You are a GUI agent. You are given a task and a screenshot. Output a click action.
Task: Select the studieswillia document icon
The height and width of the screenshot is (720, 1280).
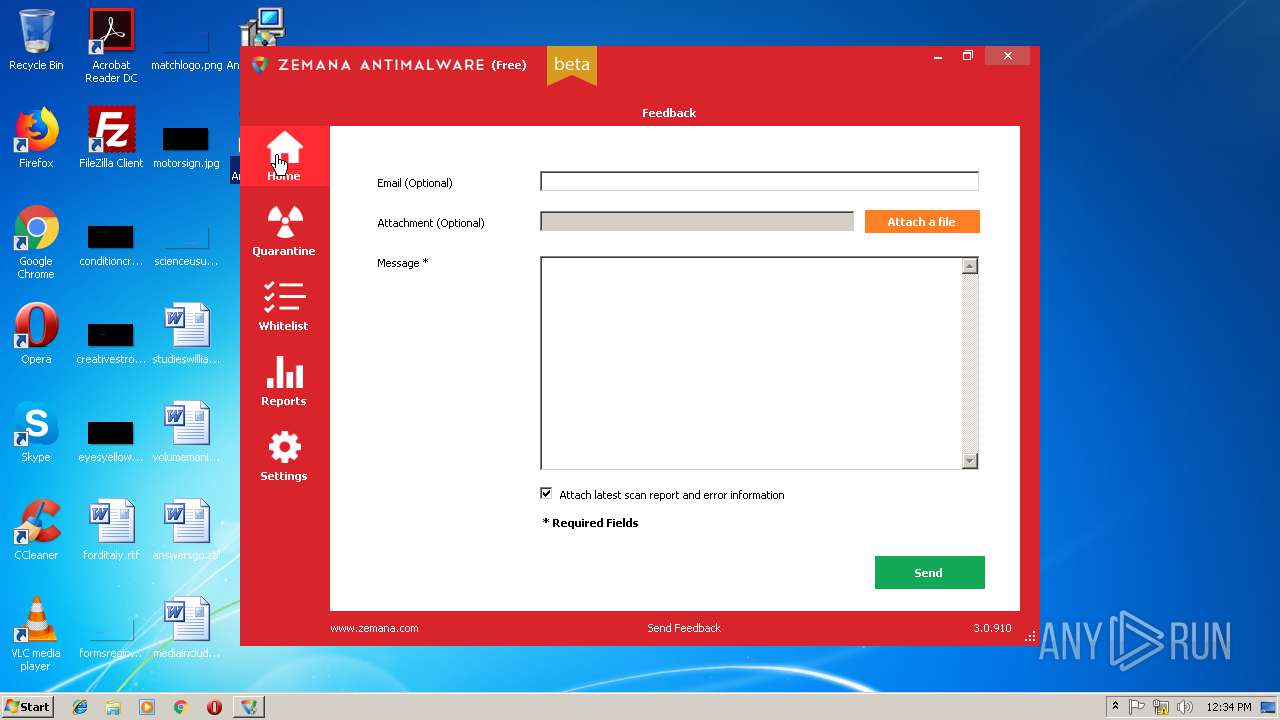coord(186,334)
